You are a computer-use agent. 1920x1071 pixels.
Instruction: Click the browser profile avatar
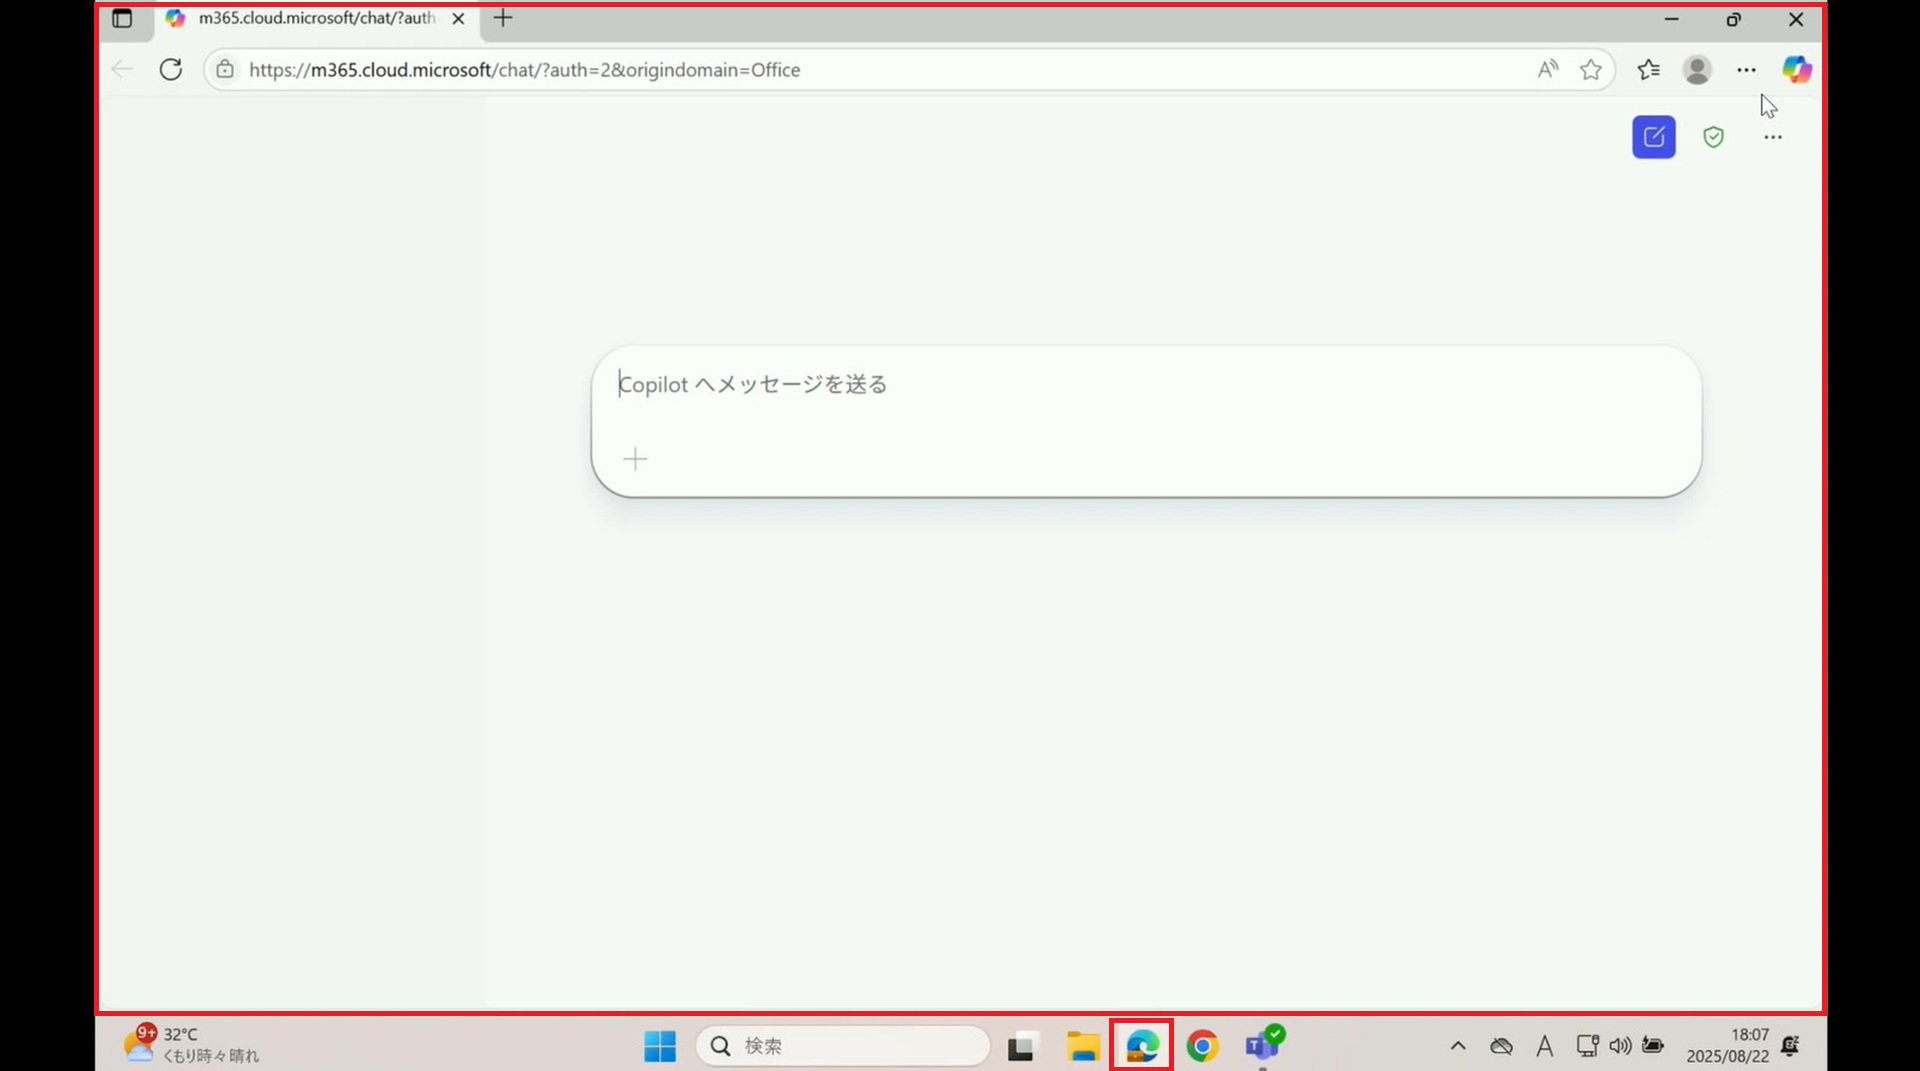1697,70
